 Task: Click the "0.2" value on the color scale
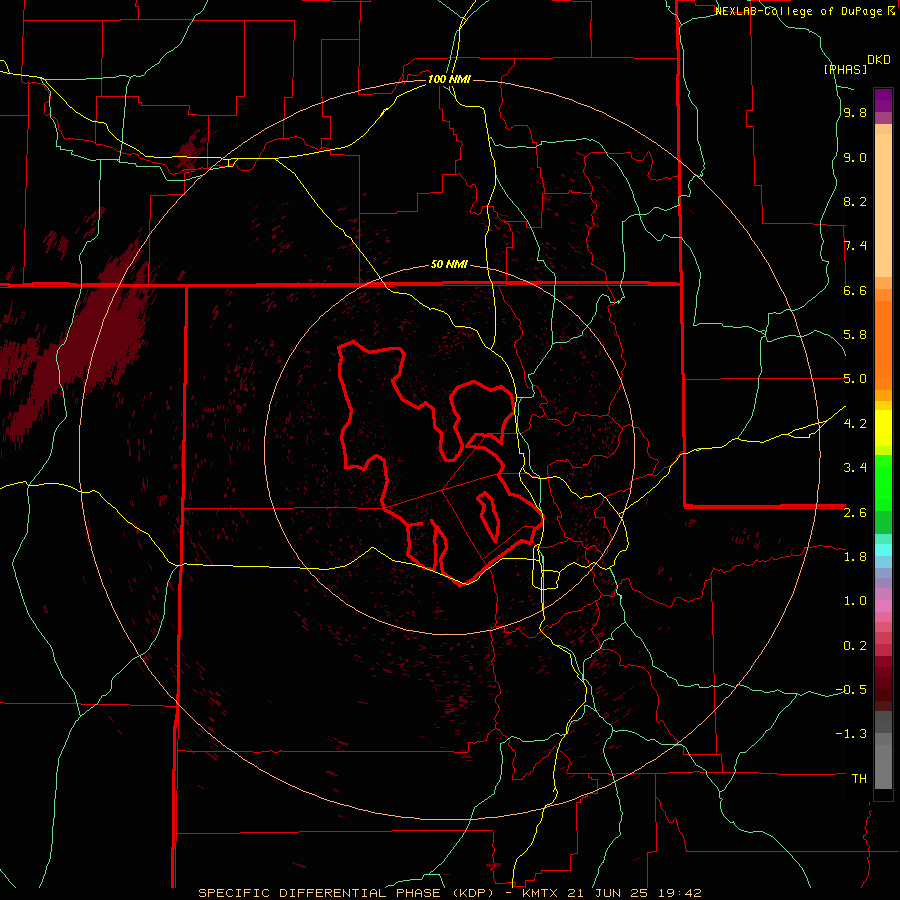point(855,646)
